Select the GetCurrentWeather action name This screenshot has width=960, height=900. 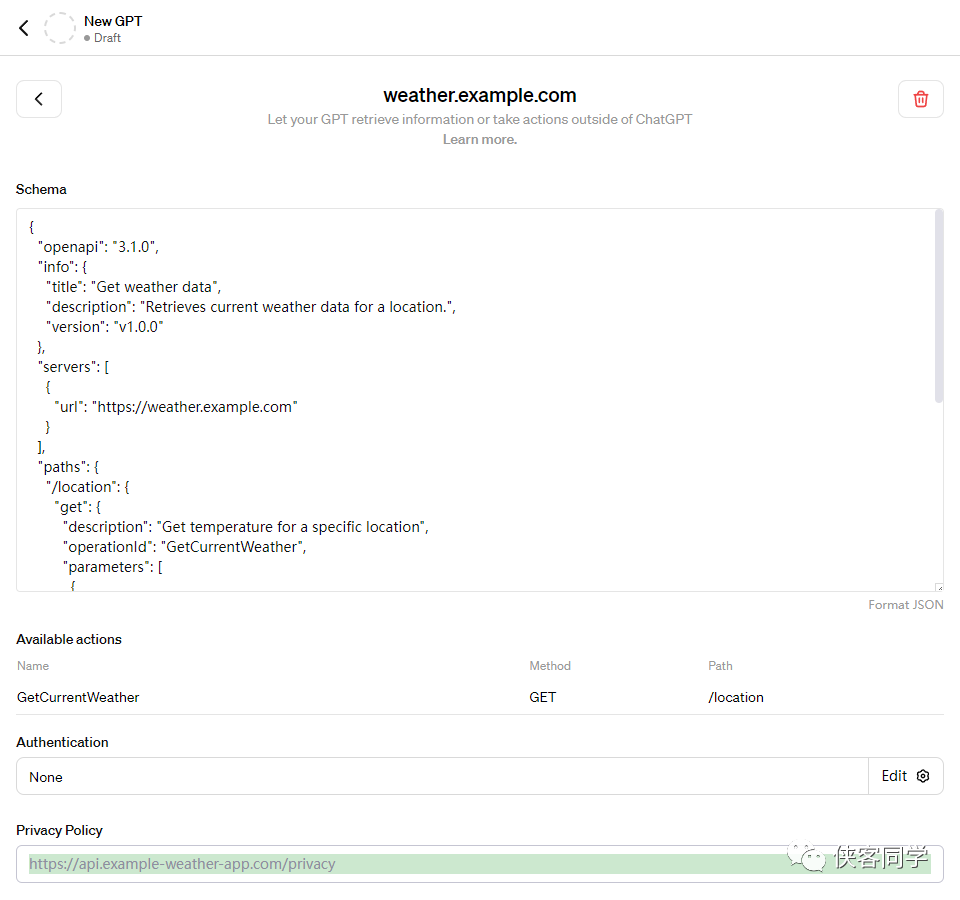(x=78, y=697)
